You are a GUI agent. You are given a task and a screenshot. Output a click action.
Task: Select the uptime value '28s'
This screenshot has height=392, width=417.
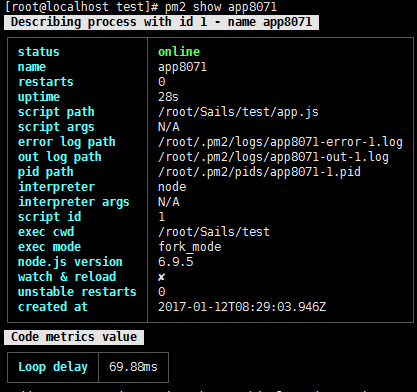168,97
